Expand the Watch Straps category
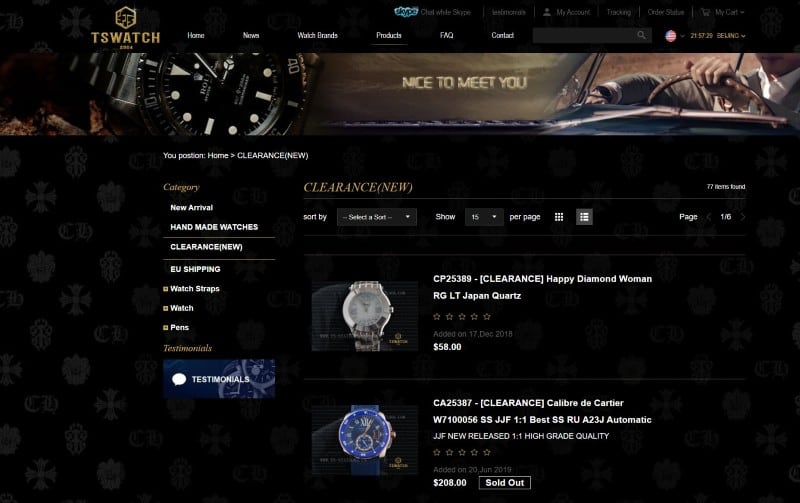The height and width of the screenshot is (503, 800). coord(165,289)
